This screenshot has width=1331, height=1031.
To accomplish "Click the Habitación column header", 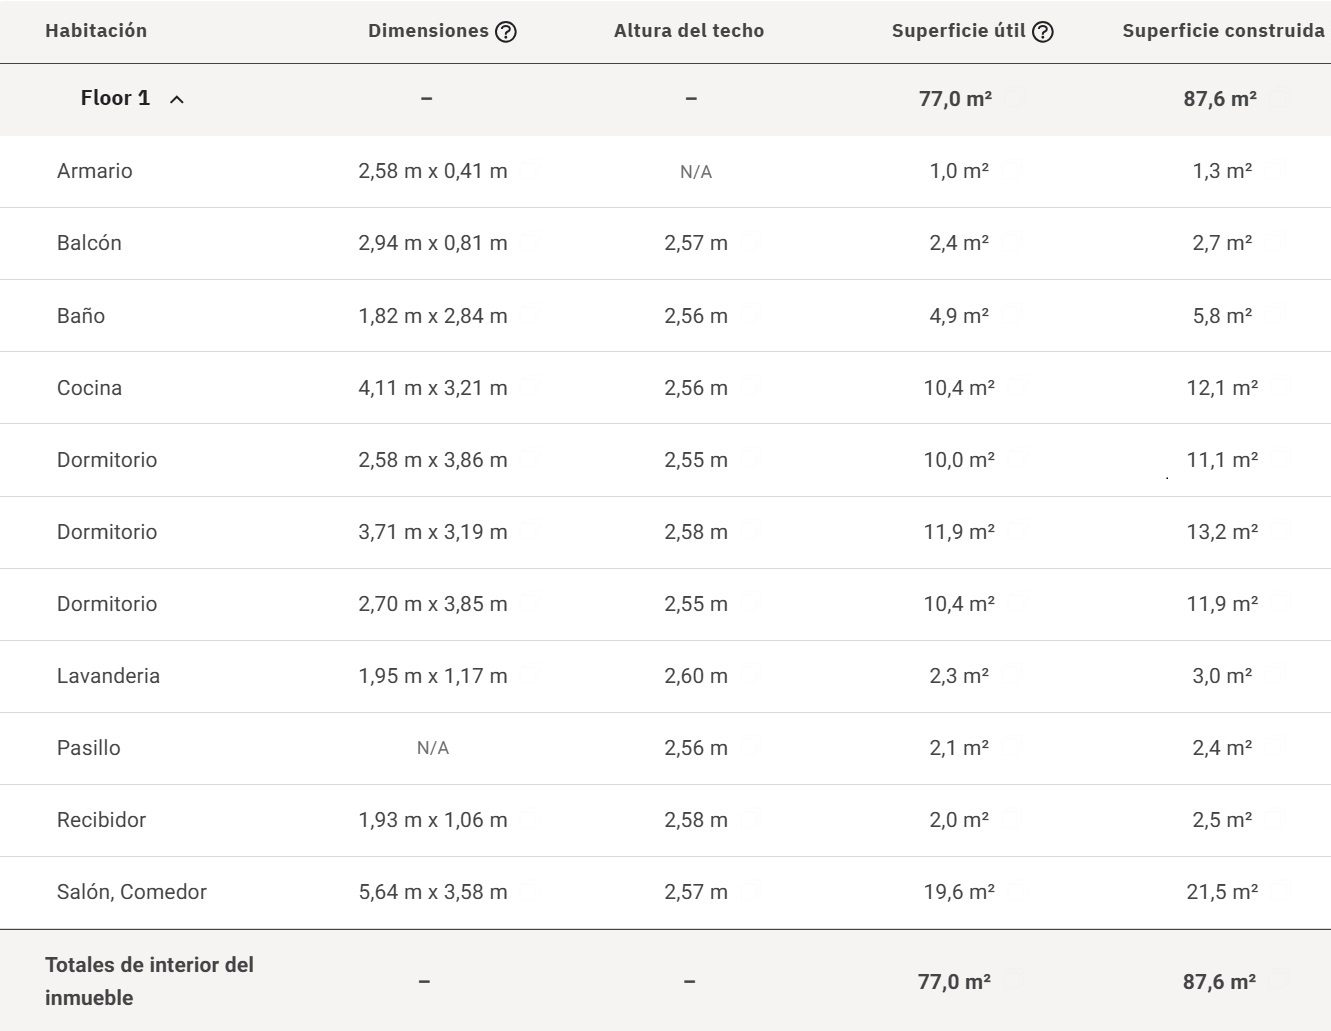I will click(96, 31).
